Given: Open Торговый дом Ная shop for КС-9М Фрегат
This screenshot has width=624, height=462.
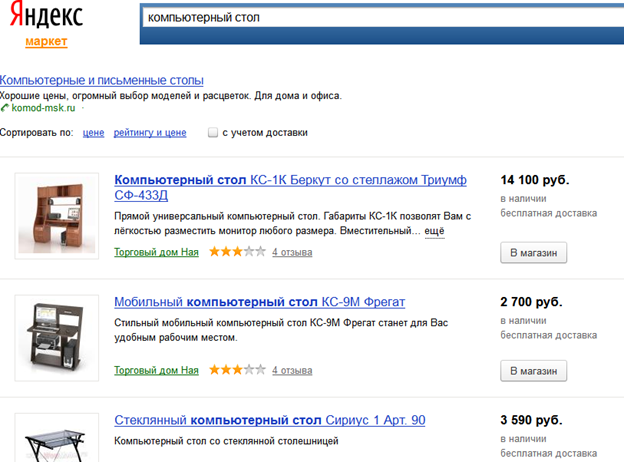Looking at the screenshot, I should pos(156,370).
